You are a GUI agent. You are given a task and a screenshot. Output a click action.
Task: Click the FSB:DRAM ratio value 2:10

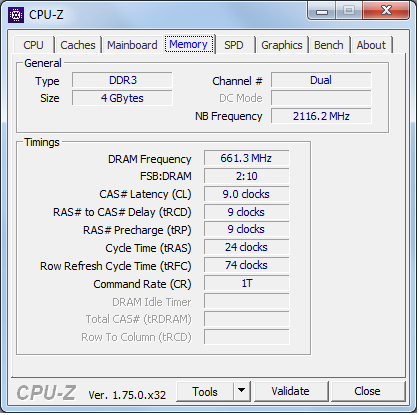click(x=246, y=176)
